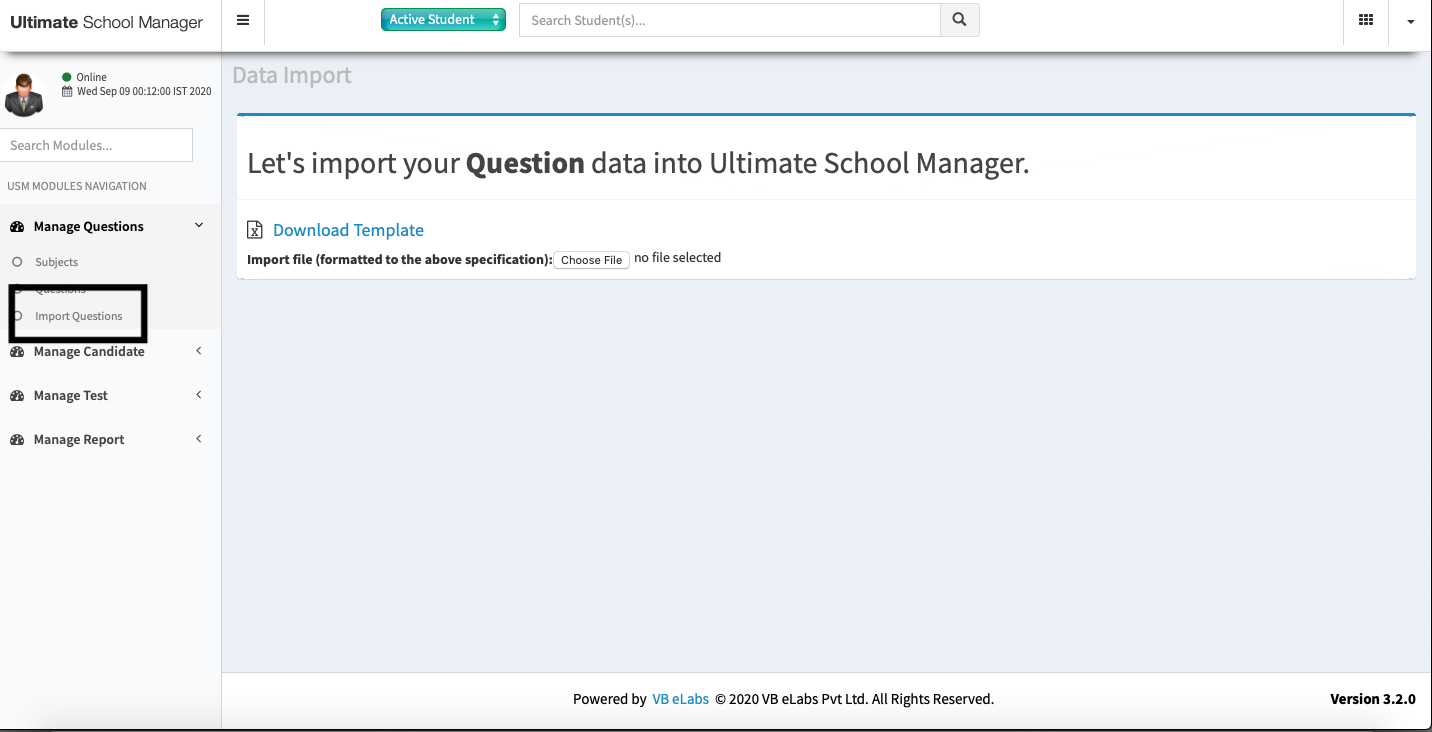The width and height of the screenshot is (1432, 732).
Task: Expand the Manage Report chevron
Action: [199, 439]
